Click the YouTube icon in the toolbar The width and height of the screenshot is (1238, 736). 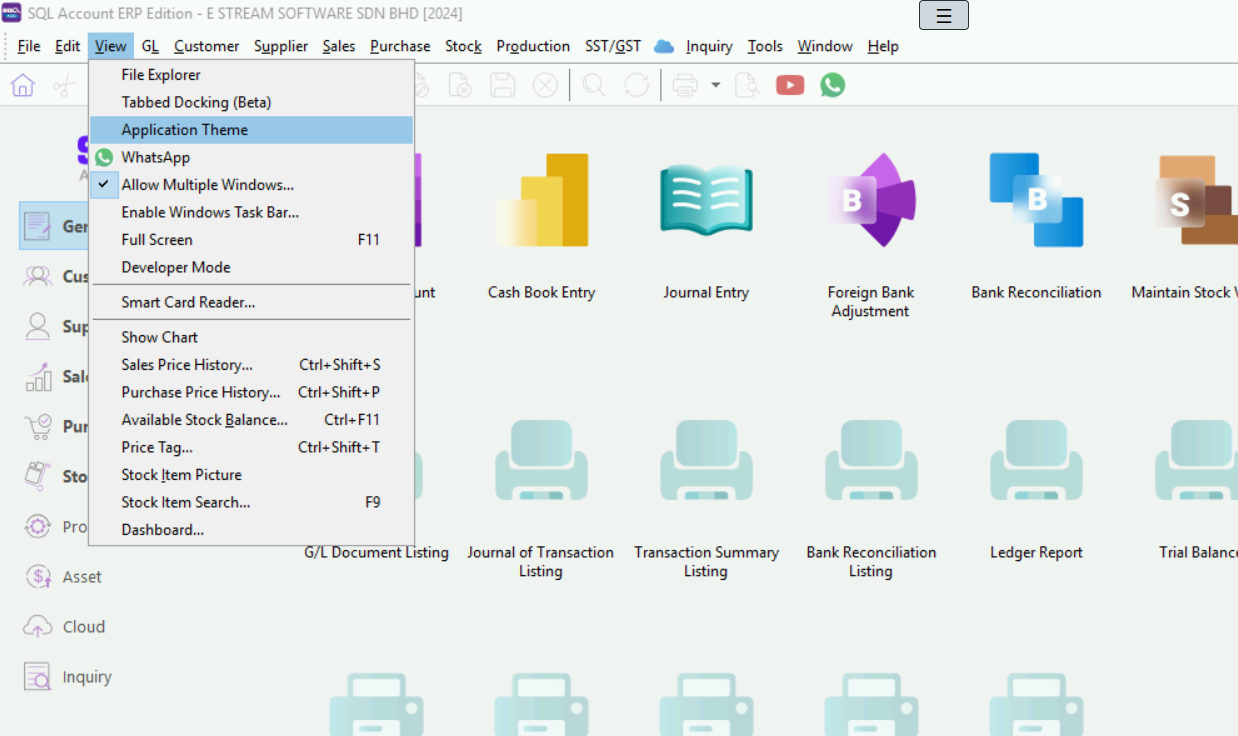(789, 85)
